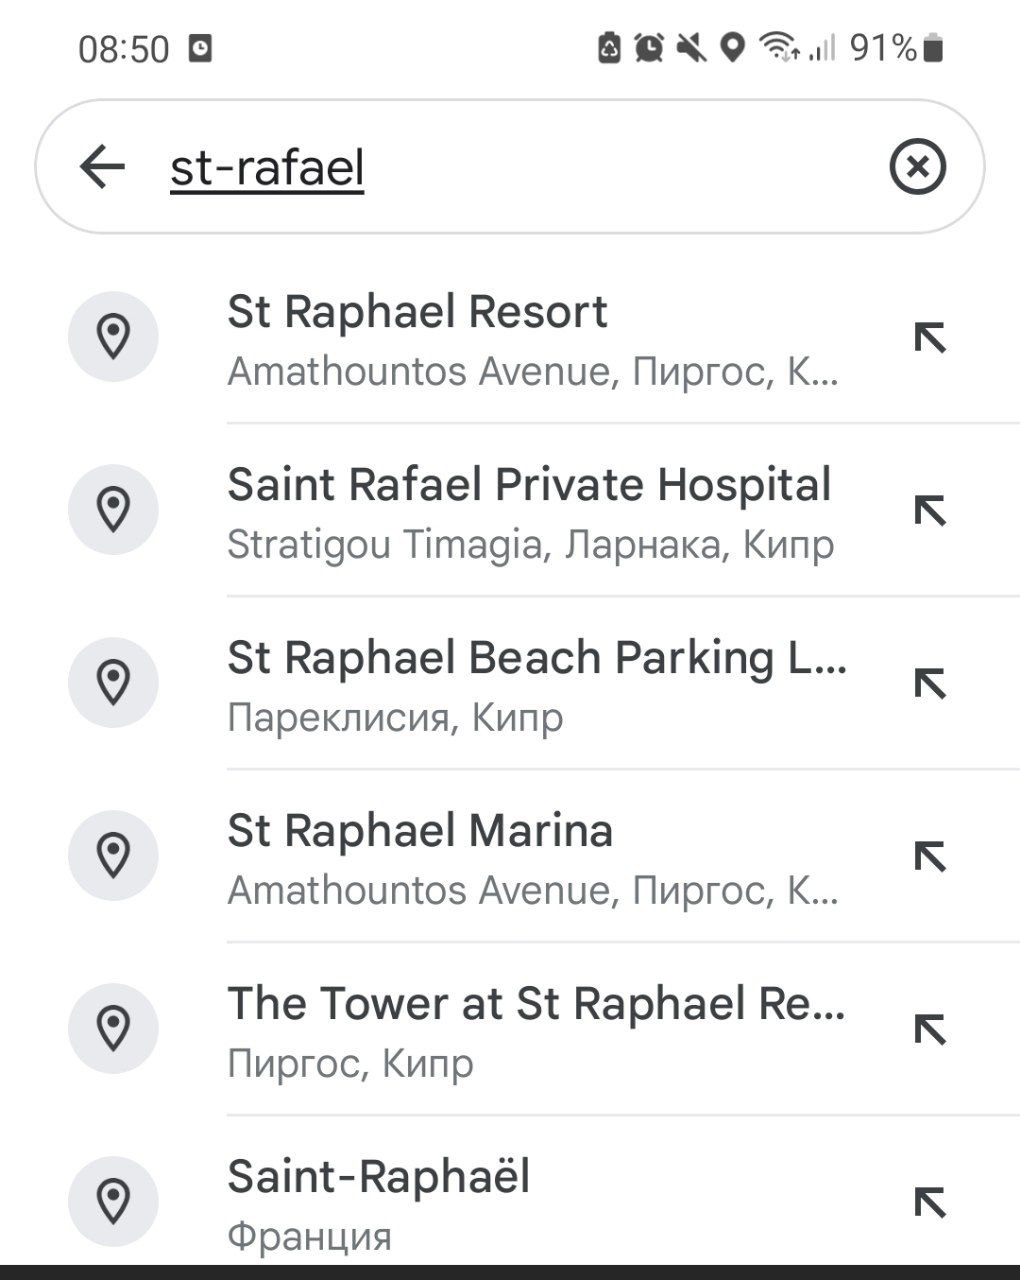Fill search with St Raphael Marina arrow
1020x1280 pixels.
[x=929, y=857]
